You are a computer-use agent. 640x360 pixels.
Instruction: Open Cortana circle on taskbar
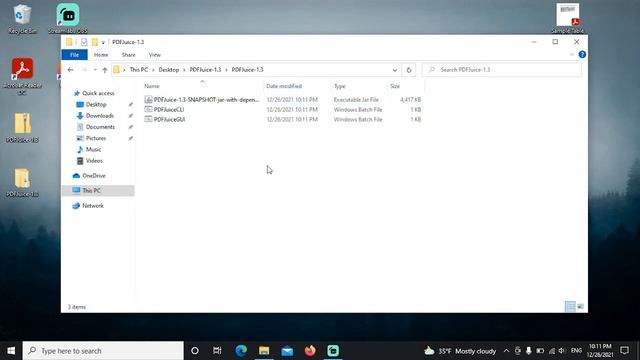[195, 351]
